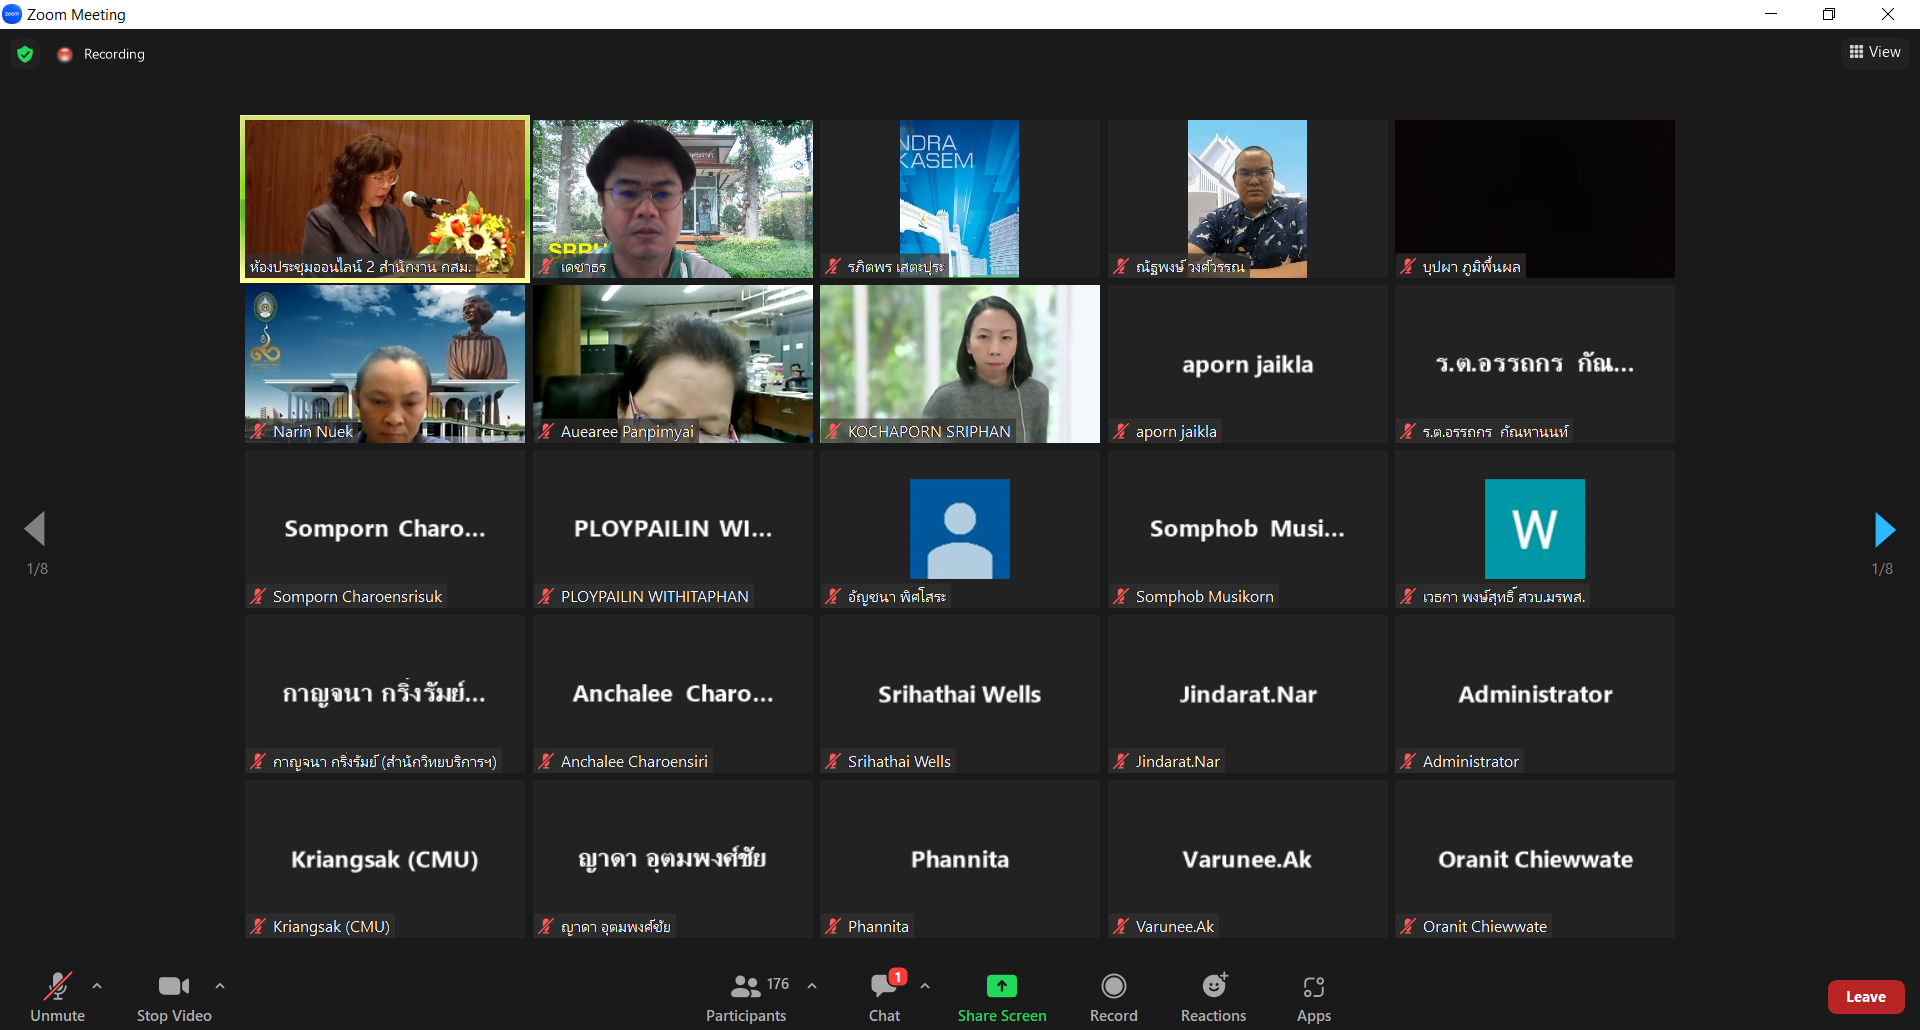Open the View layout menu
The image size is (1920, 1030).
(x=1875, y=52)
